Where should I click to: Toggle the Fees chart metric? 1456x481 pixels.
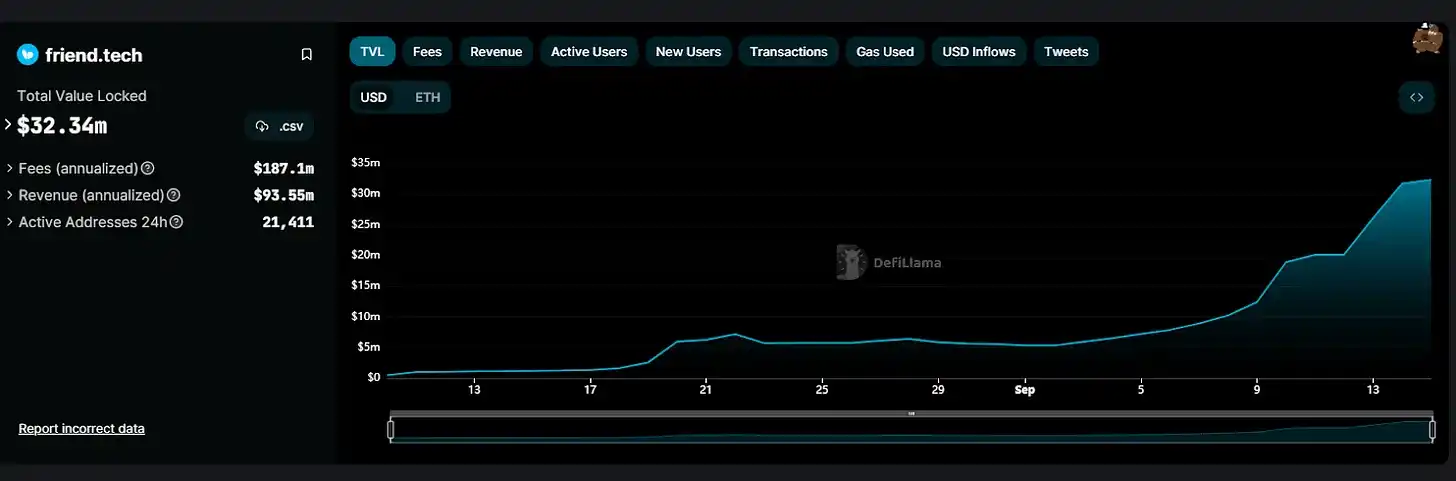pos(427,51)
